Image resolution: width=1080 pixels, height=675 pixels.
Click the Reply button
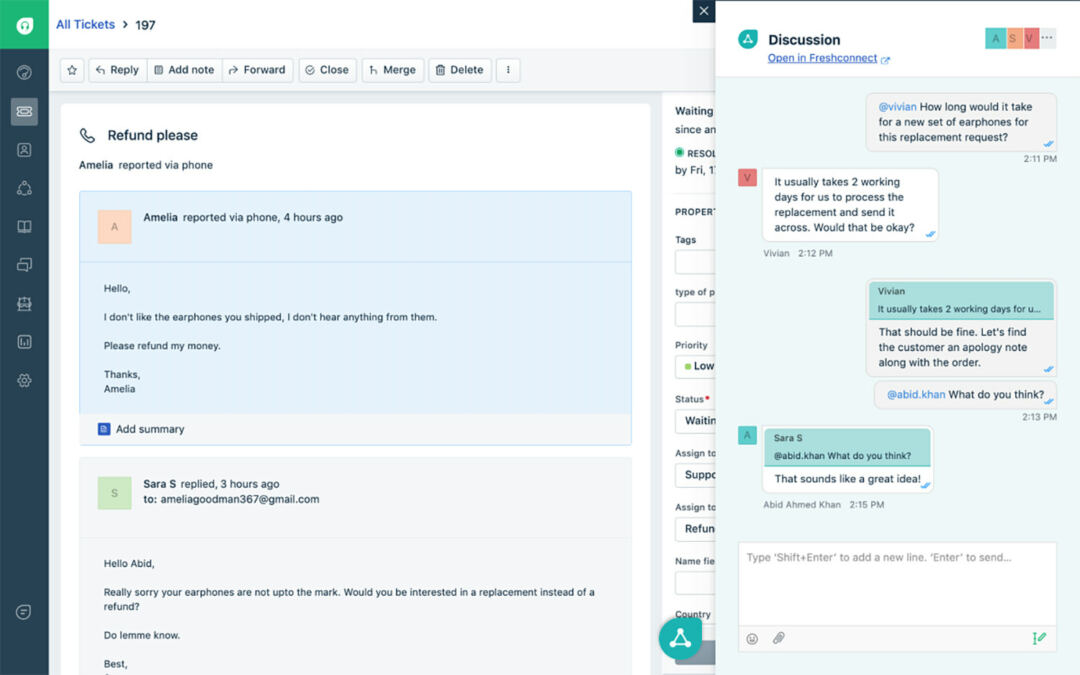117,70
